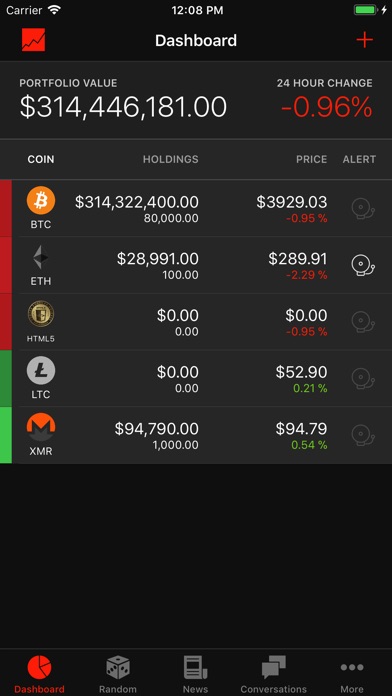Open the More tab
Screen dimensions: 392x696
pos(352,674)
